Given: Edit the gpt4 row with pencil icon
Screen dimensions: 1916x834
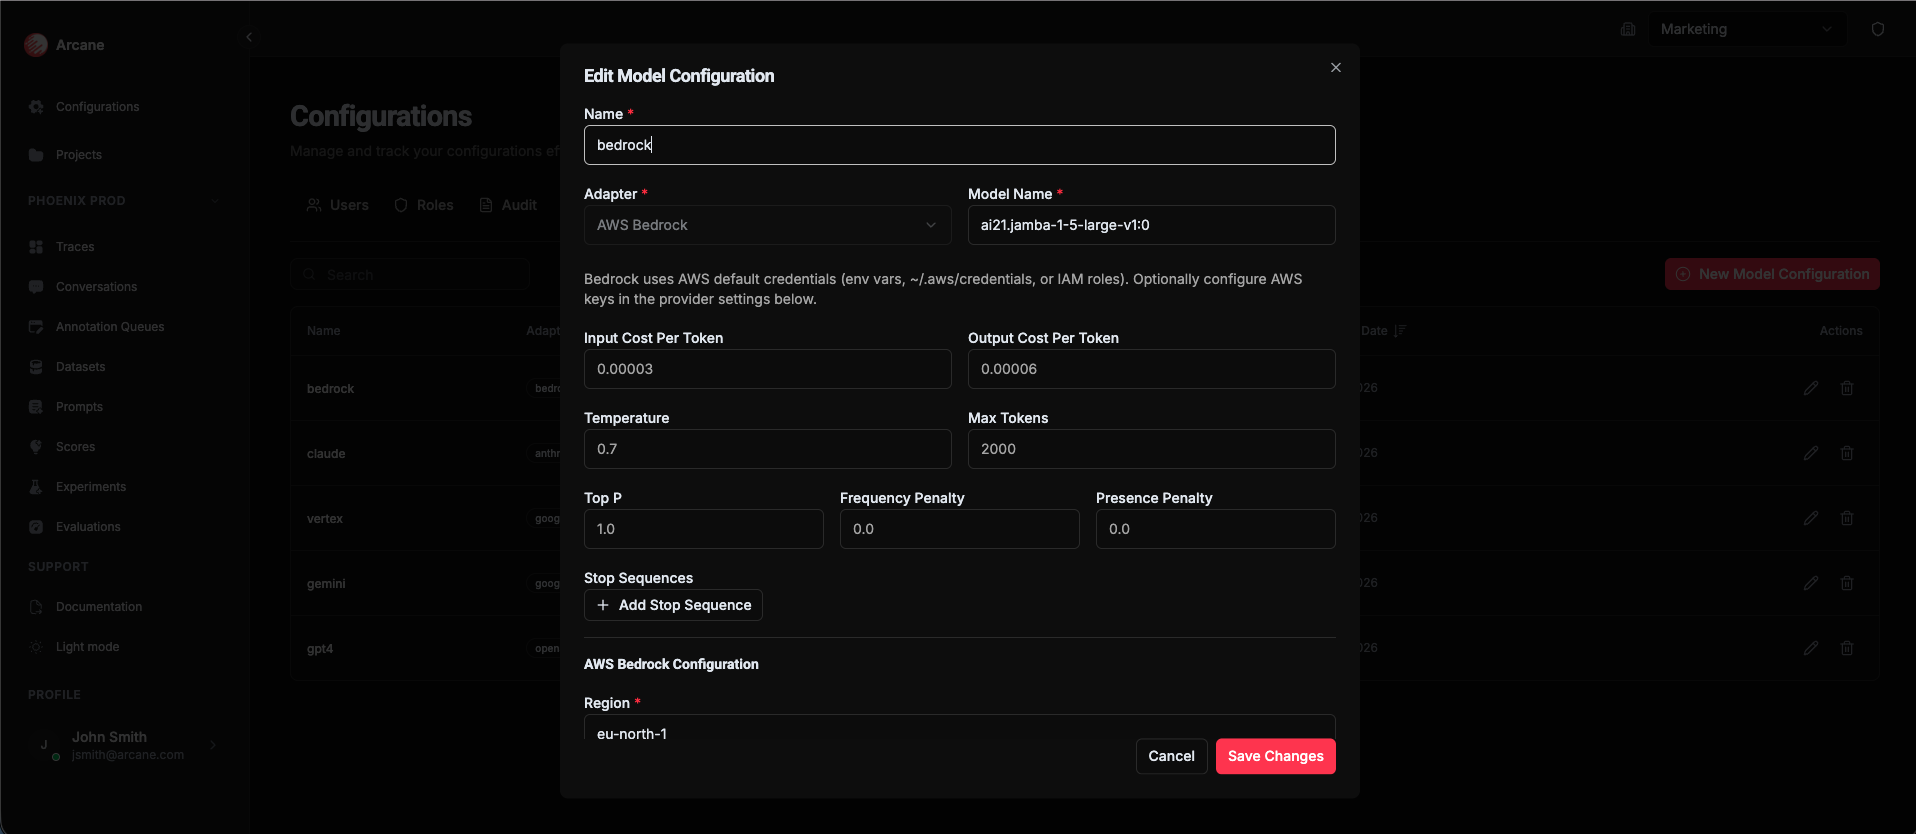Looking at the screenshot, I should click(x=1811, y=648).
